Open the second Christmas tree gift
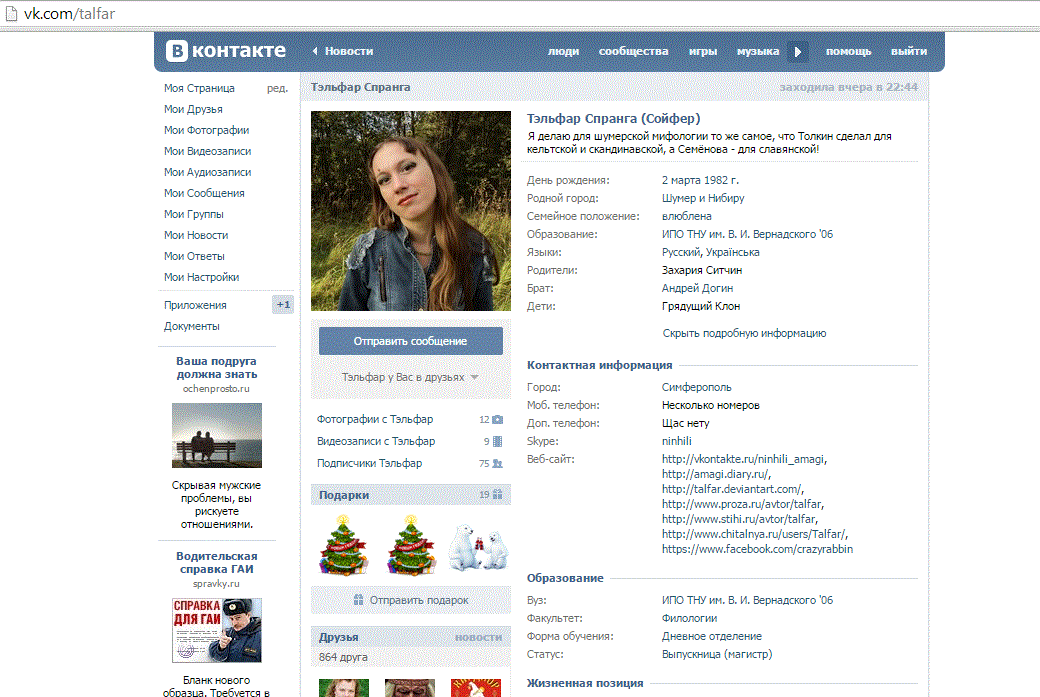 [x=411, y=544]
